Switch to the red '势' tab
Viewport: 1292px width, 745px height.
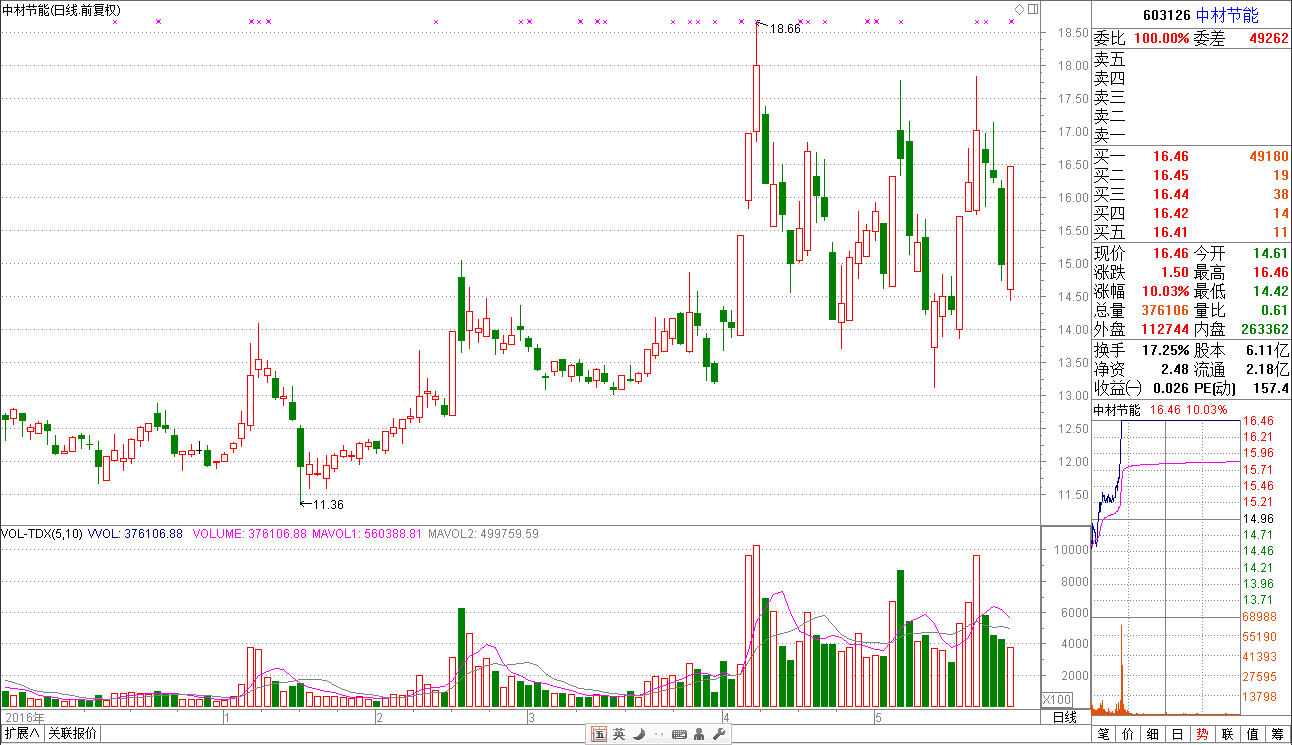pyautogui.click(x=1202, y=735)
